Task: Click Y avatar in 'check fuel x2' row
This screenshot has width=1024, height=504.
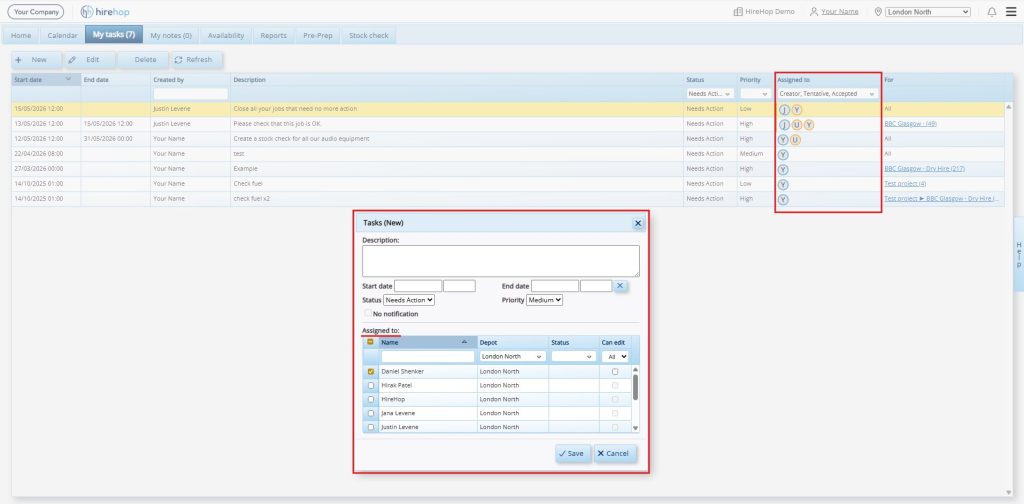Action: [x=783, y=200]
